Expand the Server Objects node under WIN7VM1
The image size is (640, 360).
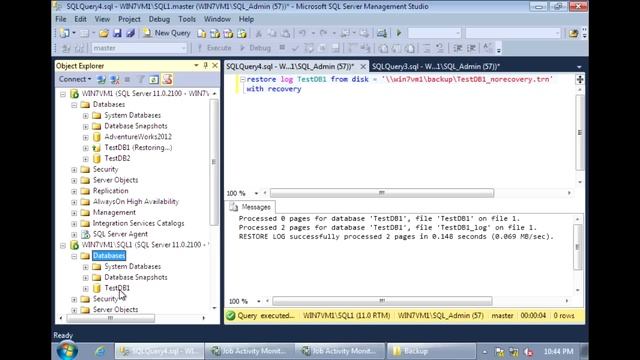pos(74,180)
